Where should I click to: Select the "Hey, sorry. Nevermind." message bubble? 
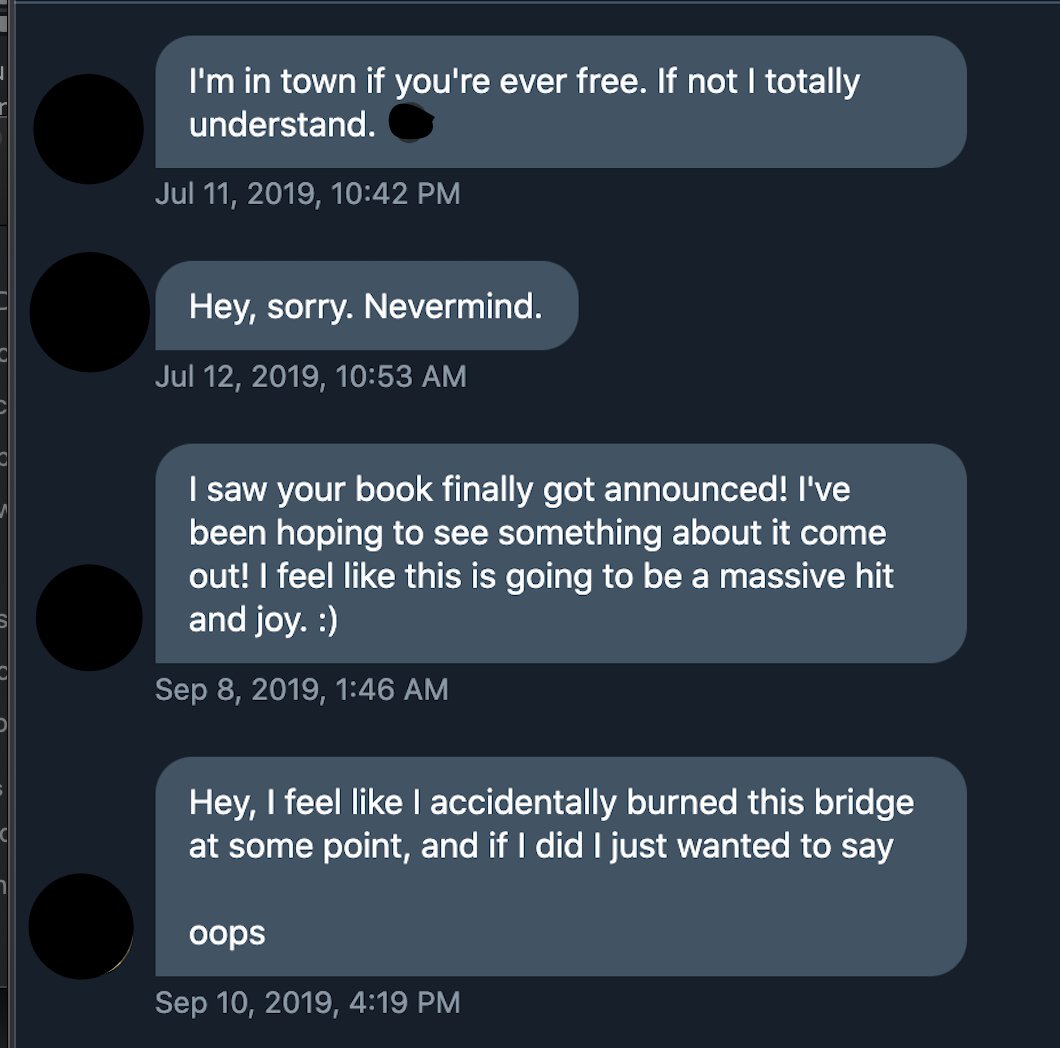point(366,306)
